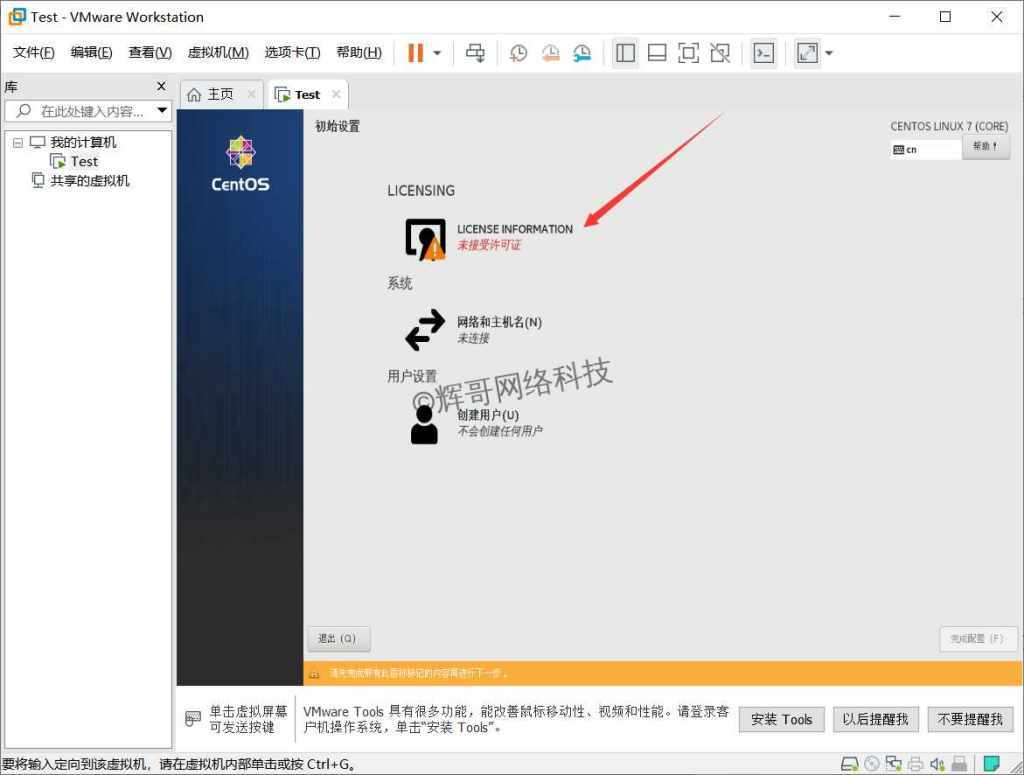Close the library (库) panel
The width and height of the screenshot is (1024, 775).
[x=161, y=86]
